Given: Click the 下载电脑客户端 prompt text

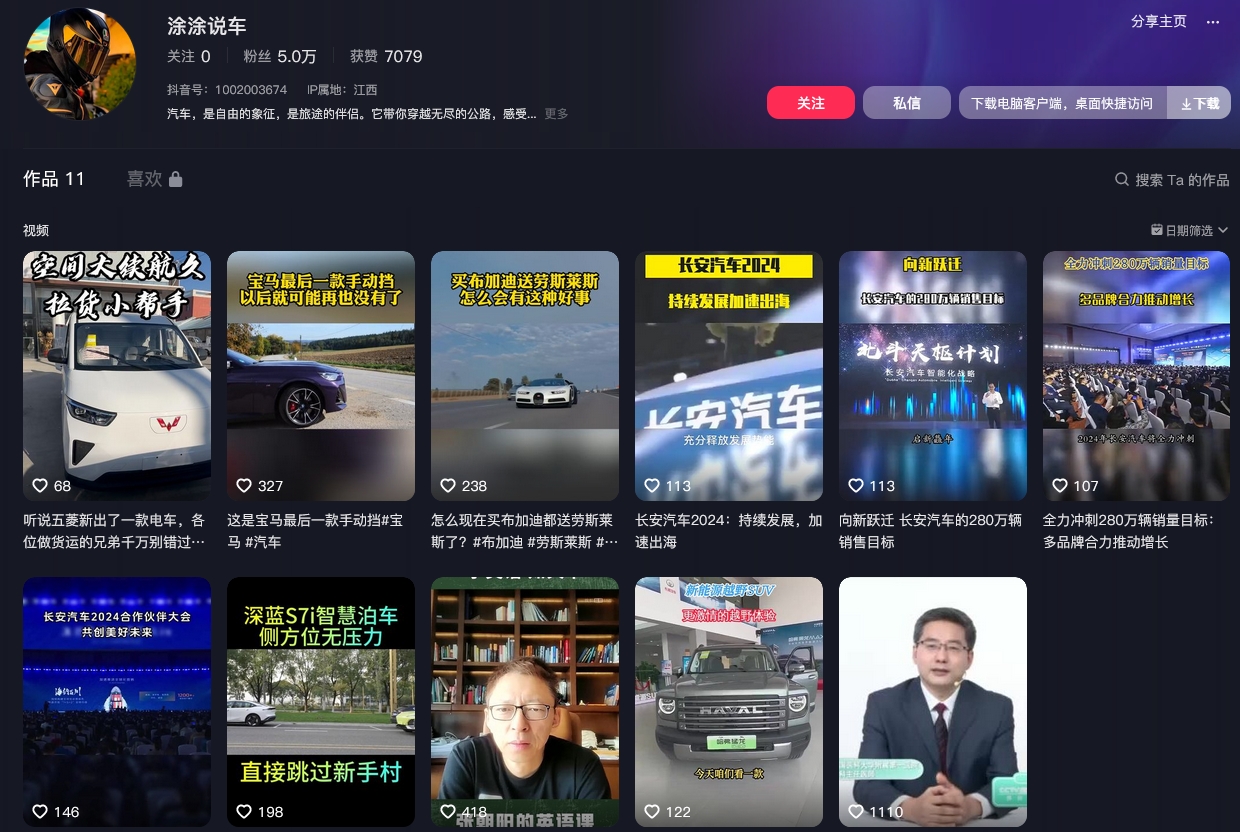Looking at the screenshot, I should tap(1062, 103).
